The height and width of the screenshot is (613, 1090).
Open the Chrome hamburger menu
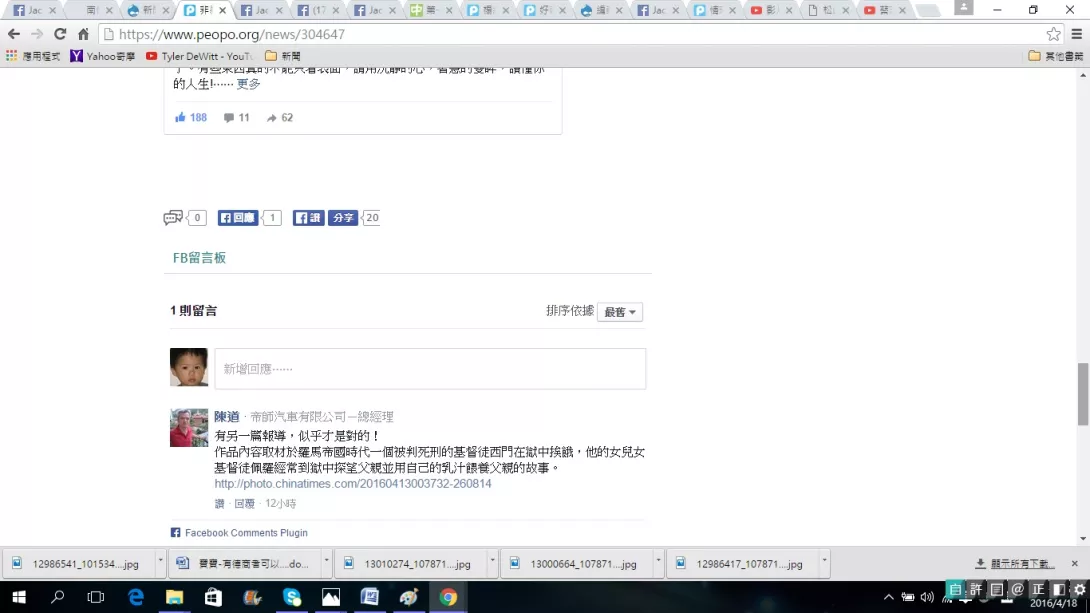pos(1076,34)
